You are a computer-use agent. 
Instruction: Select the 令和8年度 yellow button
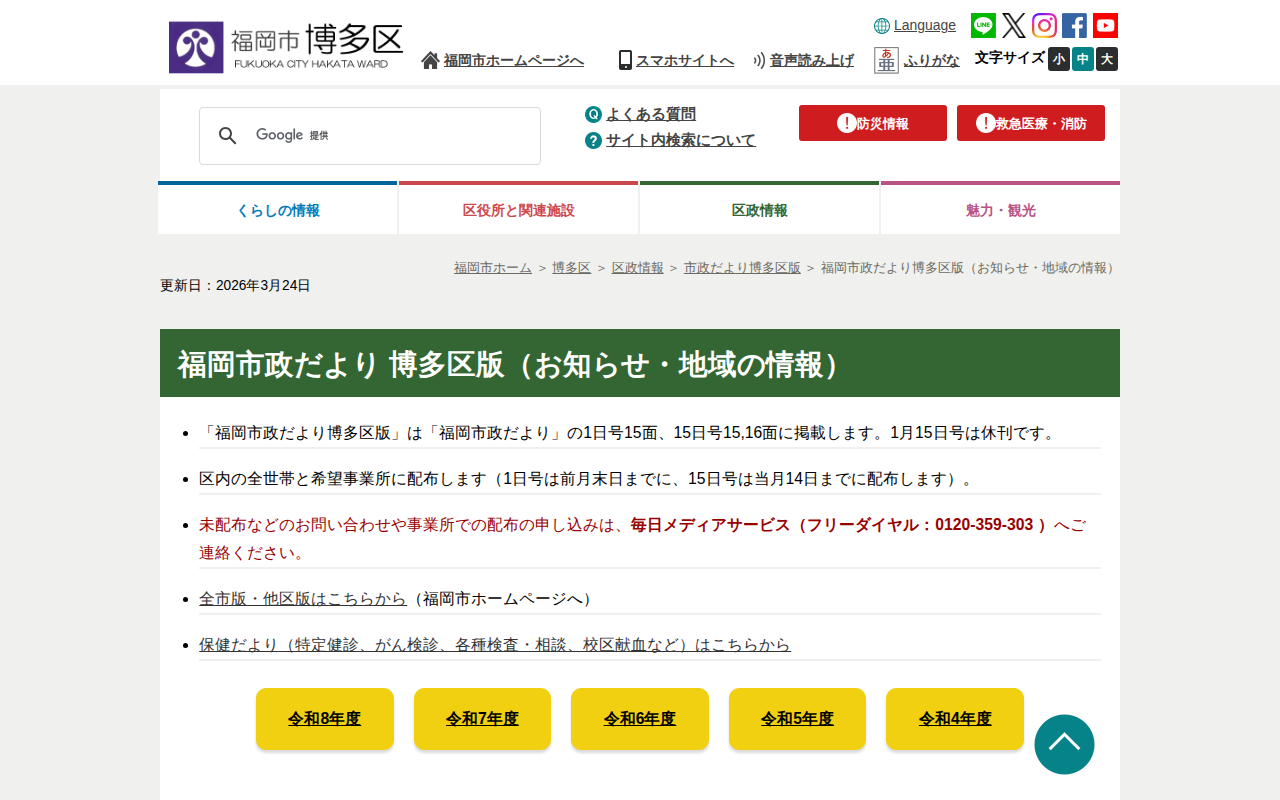pyautogui.click(x=325, y=719)
